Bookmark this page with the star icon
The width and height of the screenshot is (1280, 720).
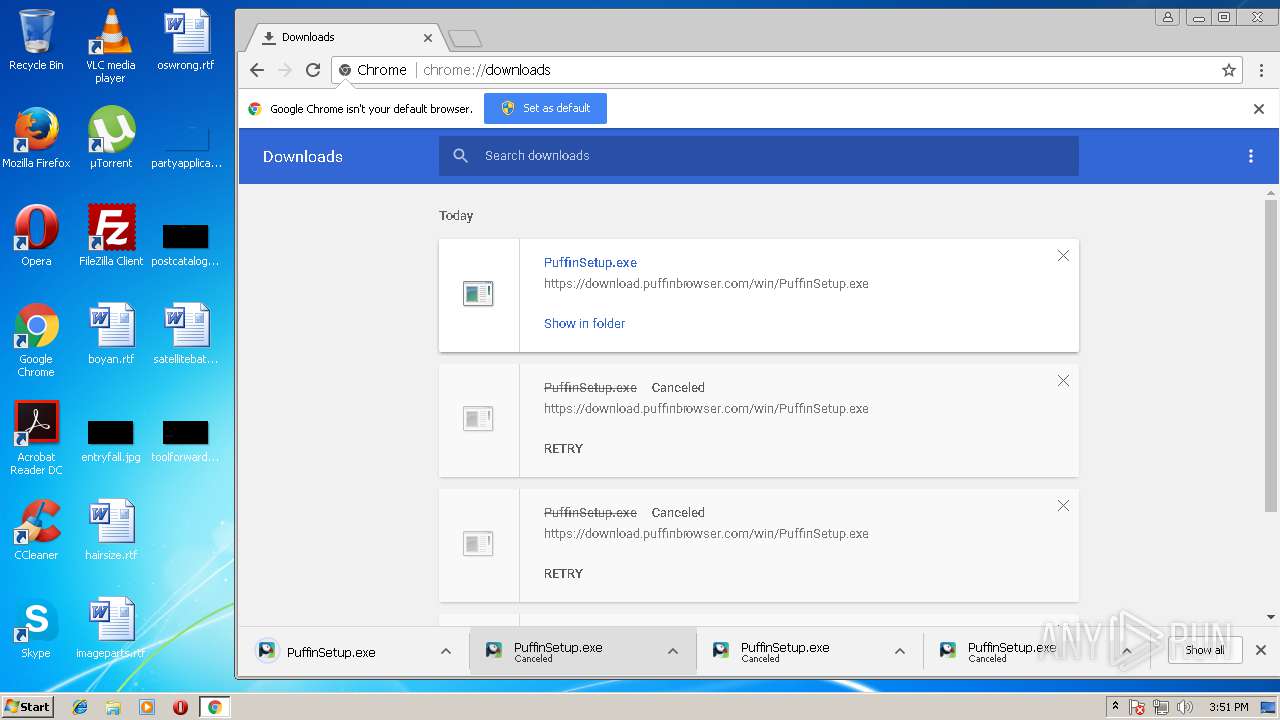[1229, 70]
